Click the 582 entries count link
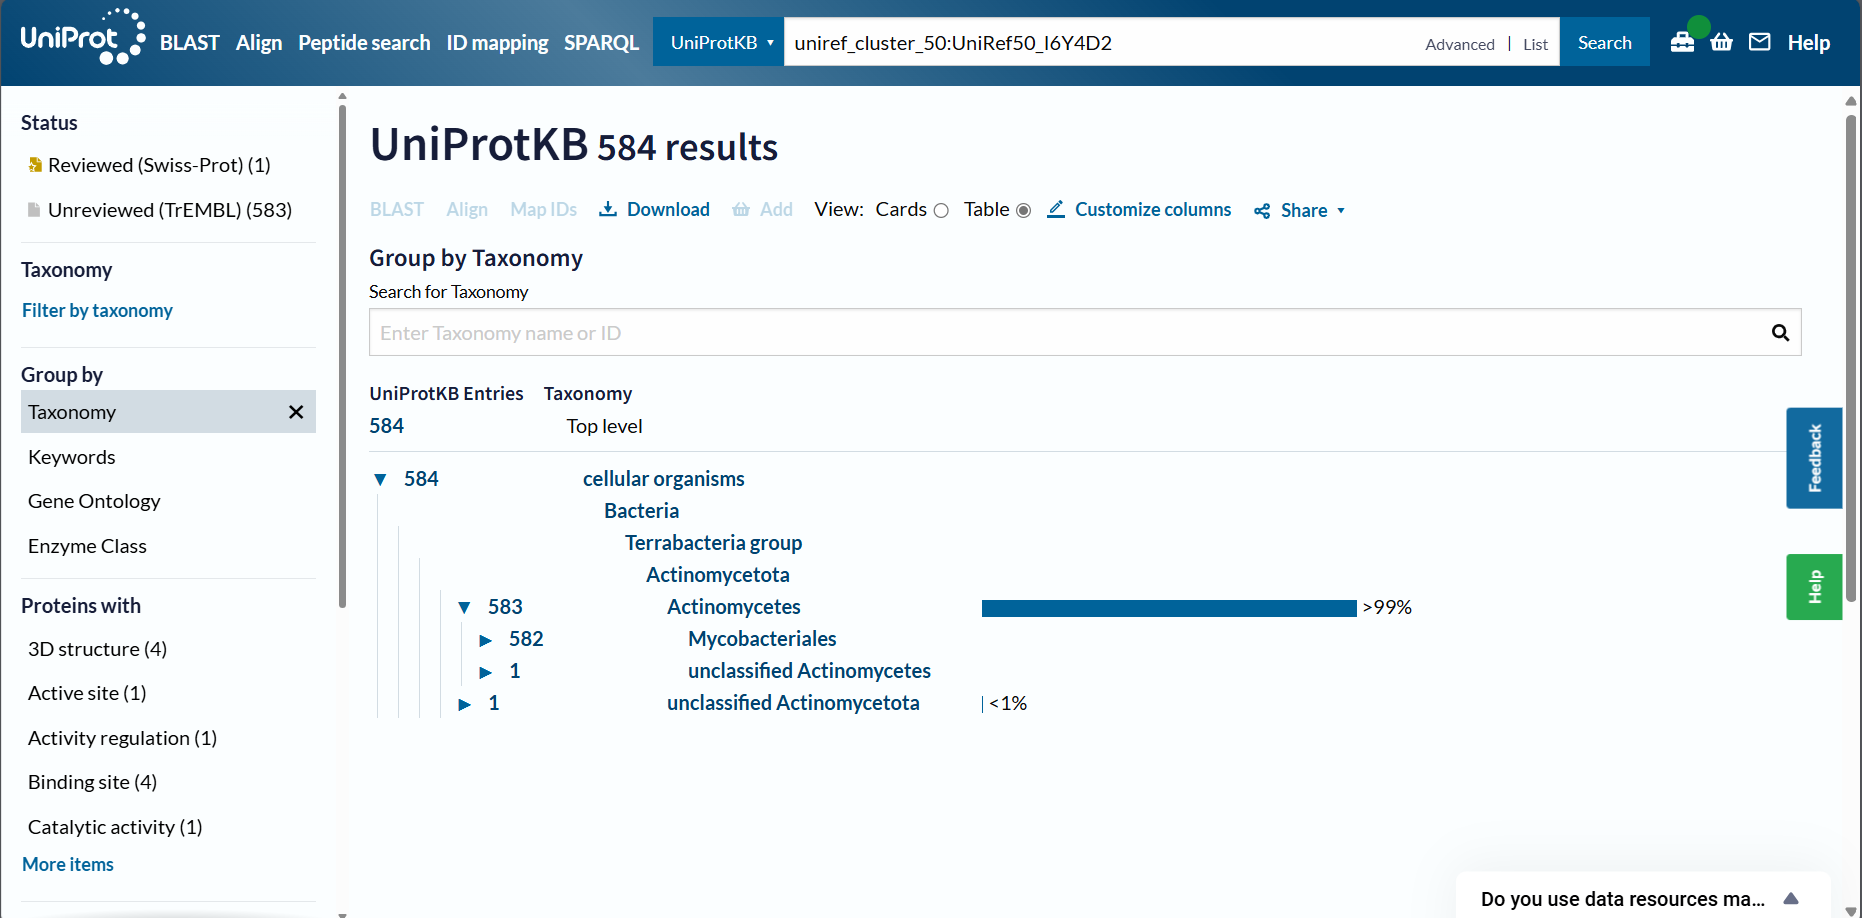1862x918 pixels. pos(526,639)
